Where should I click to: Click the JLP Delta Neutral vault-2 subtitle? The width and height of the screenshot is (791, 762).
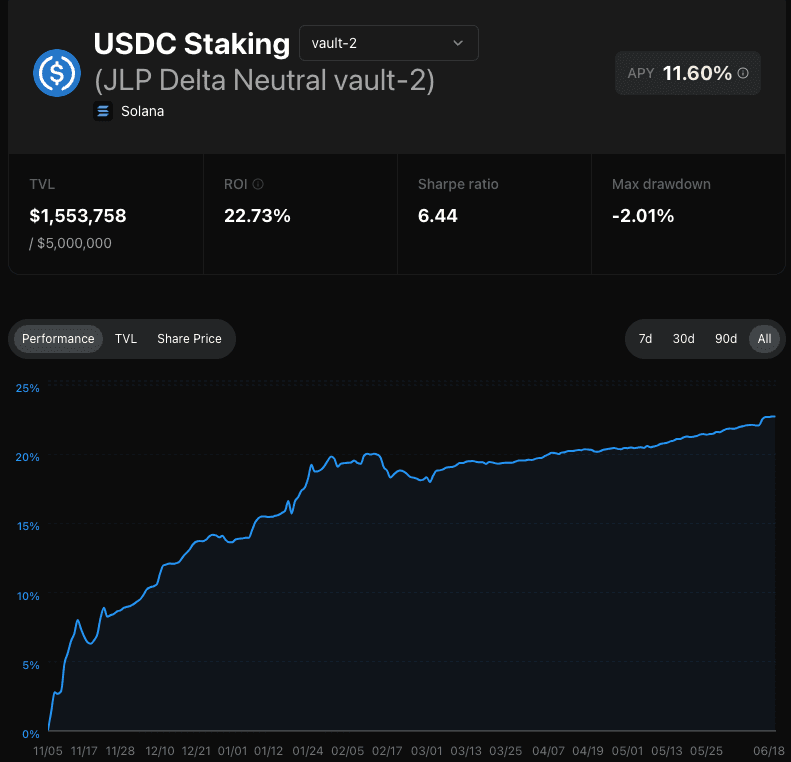(264, 80)
